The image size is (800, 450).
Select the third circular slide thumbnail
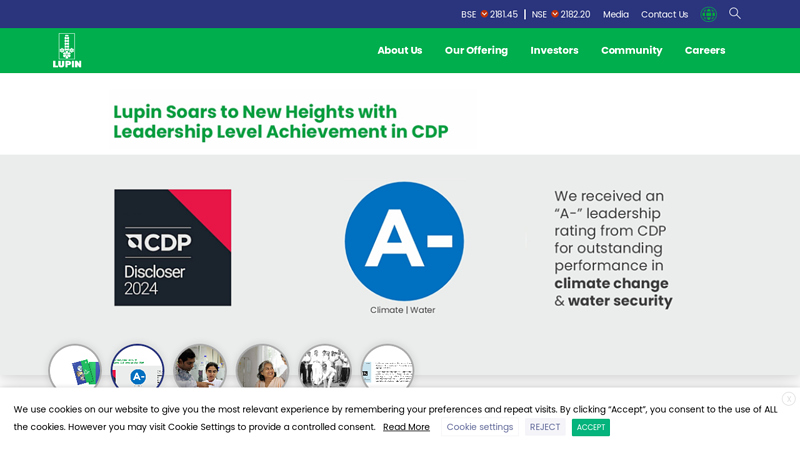coord(200,369)
